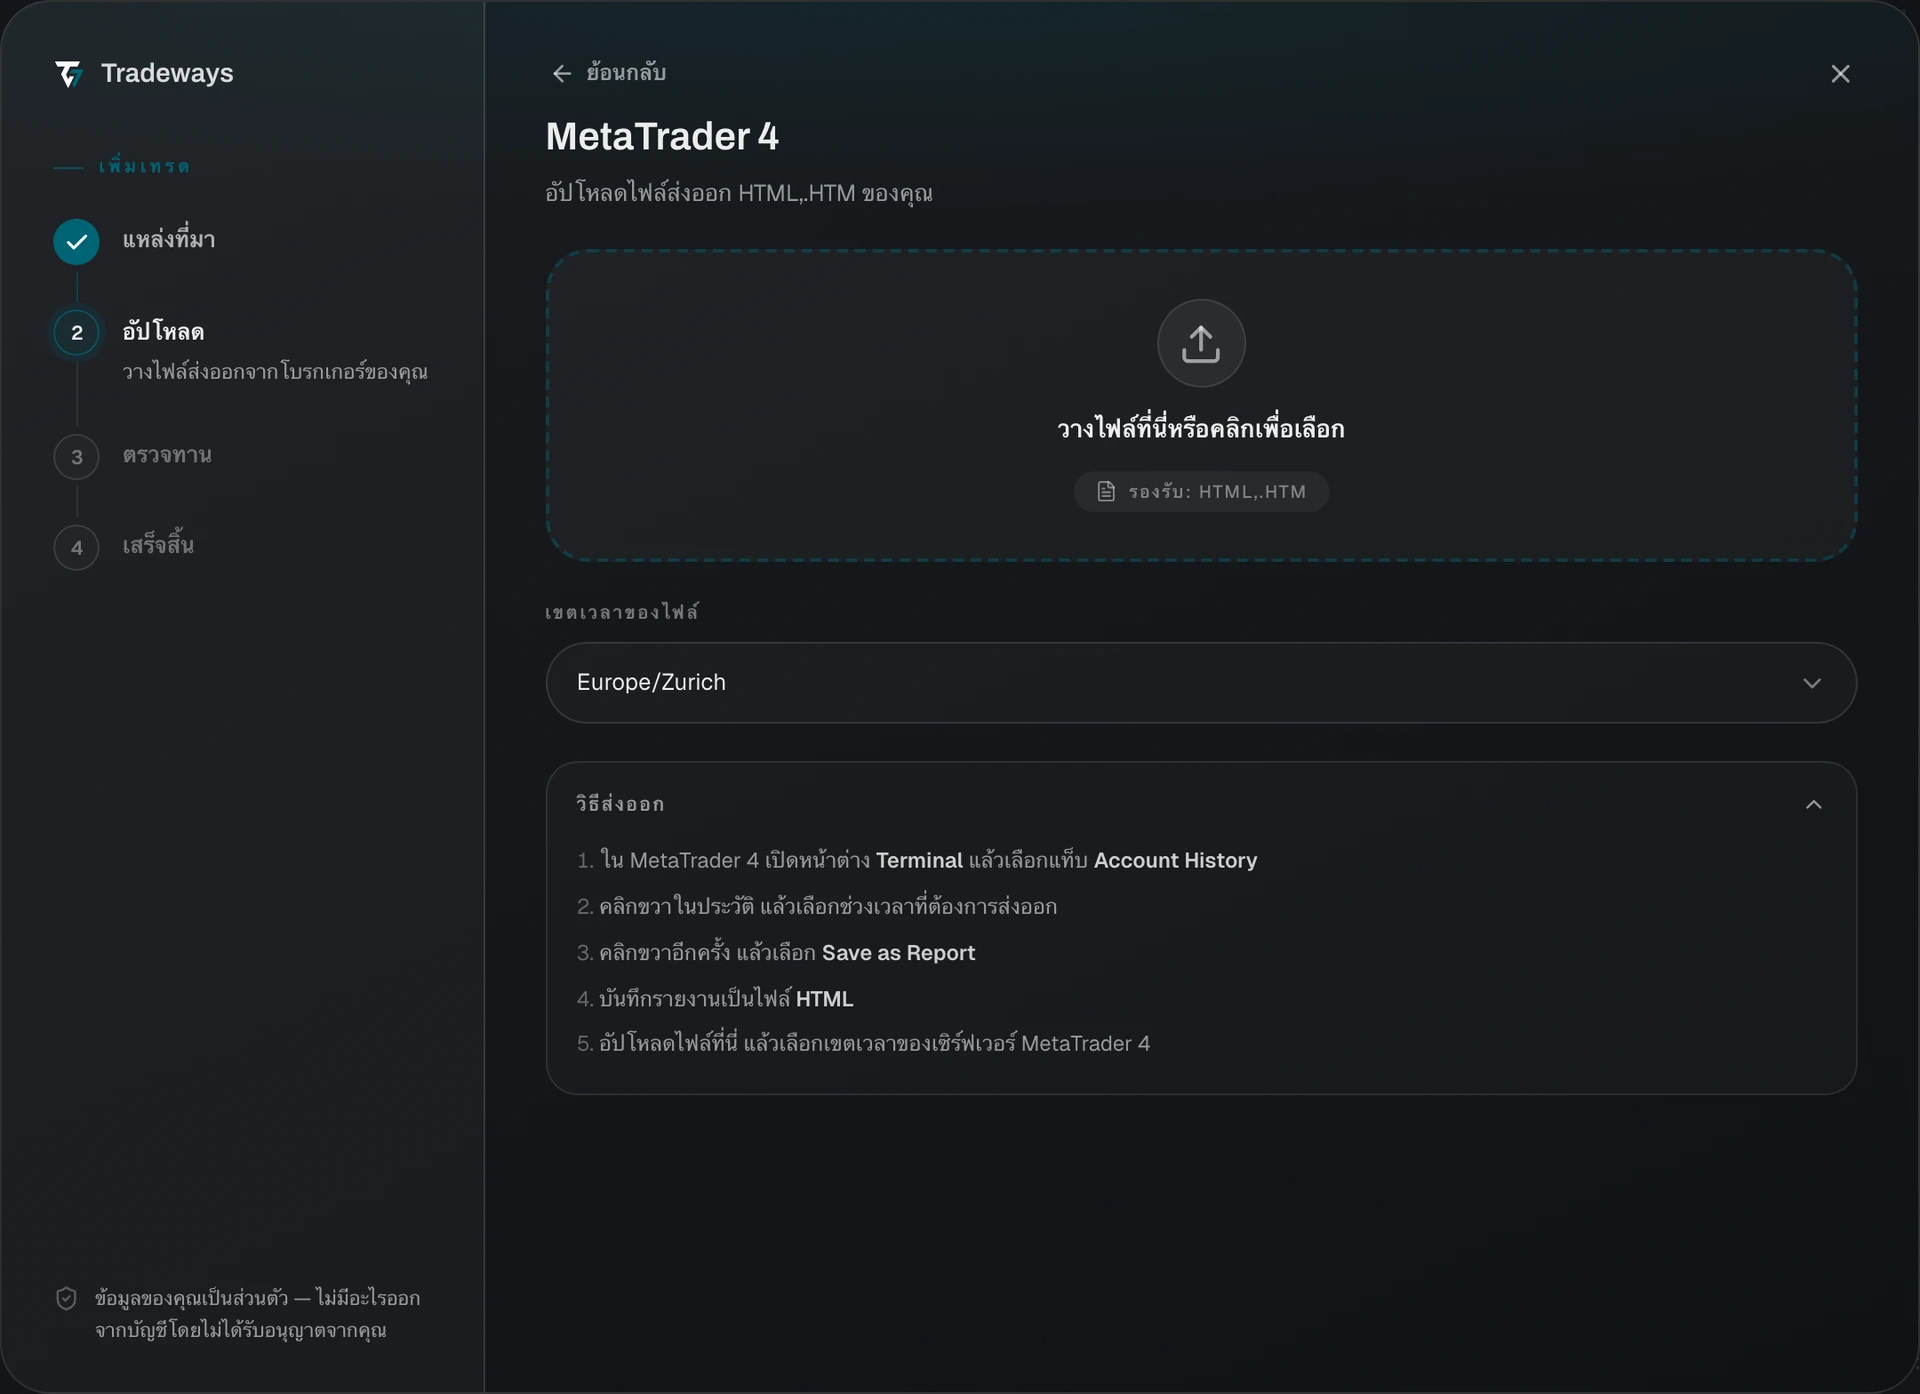This screenshot has width=1920, height=1394.
Task: Click the privacy shield icon
Action: click(66, 1298)
